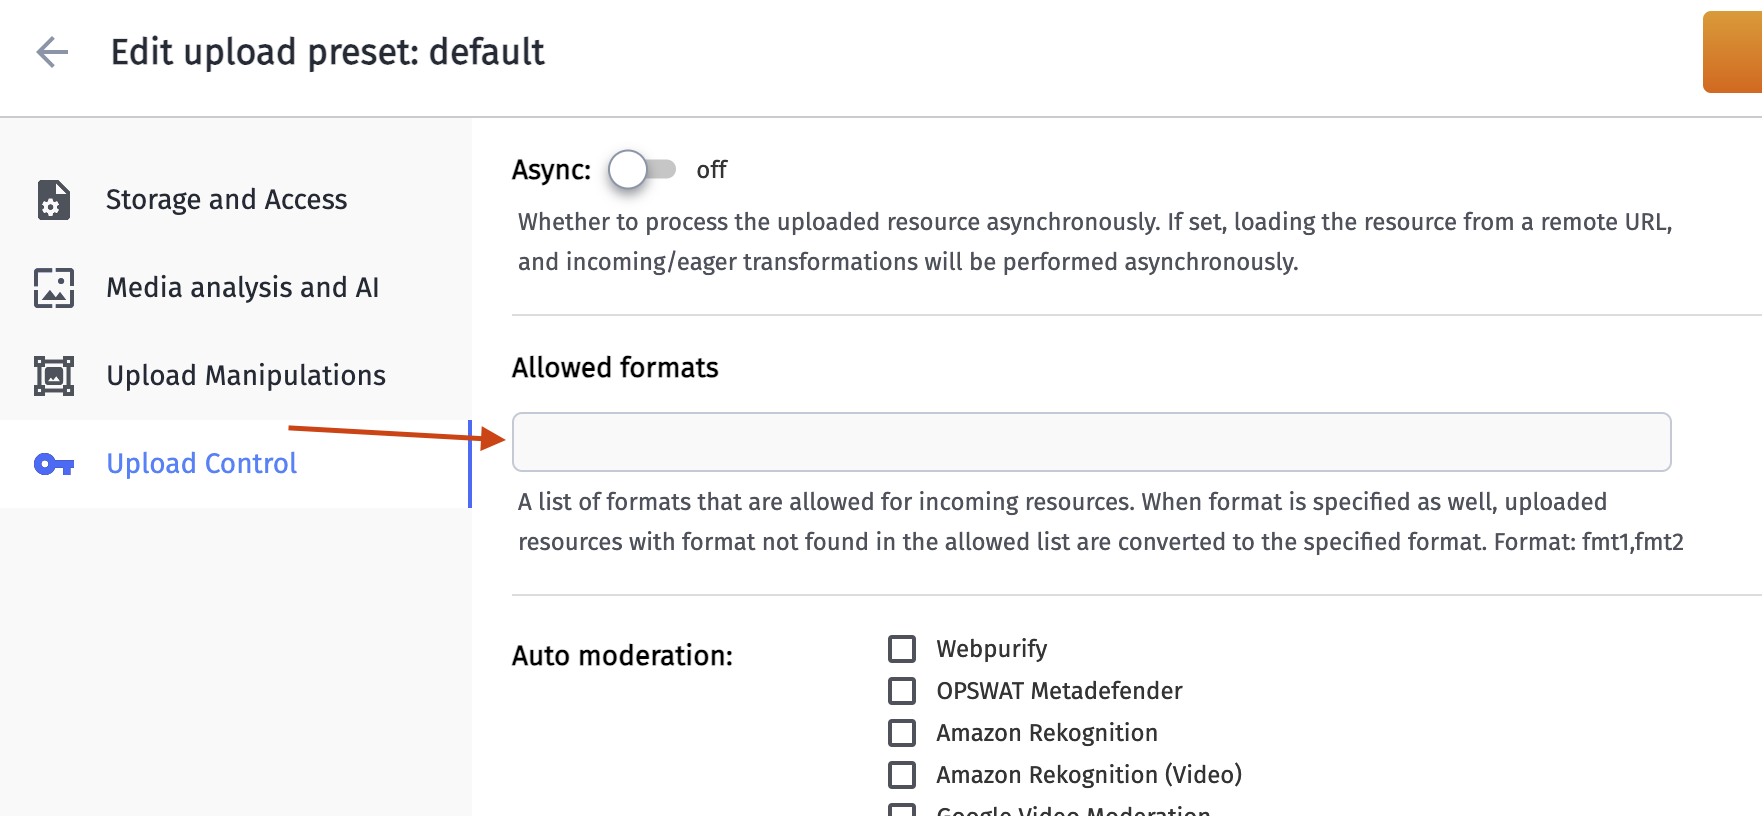Click the Async label above its description
Screen dimensions: 1762x816
tap(550, 170)
